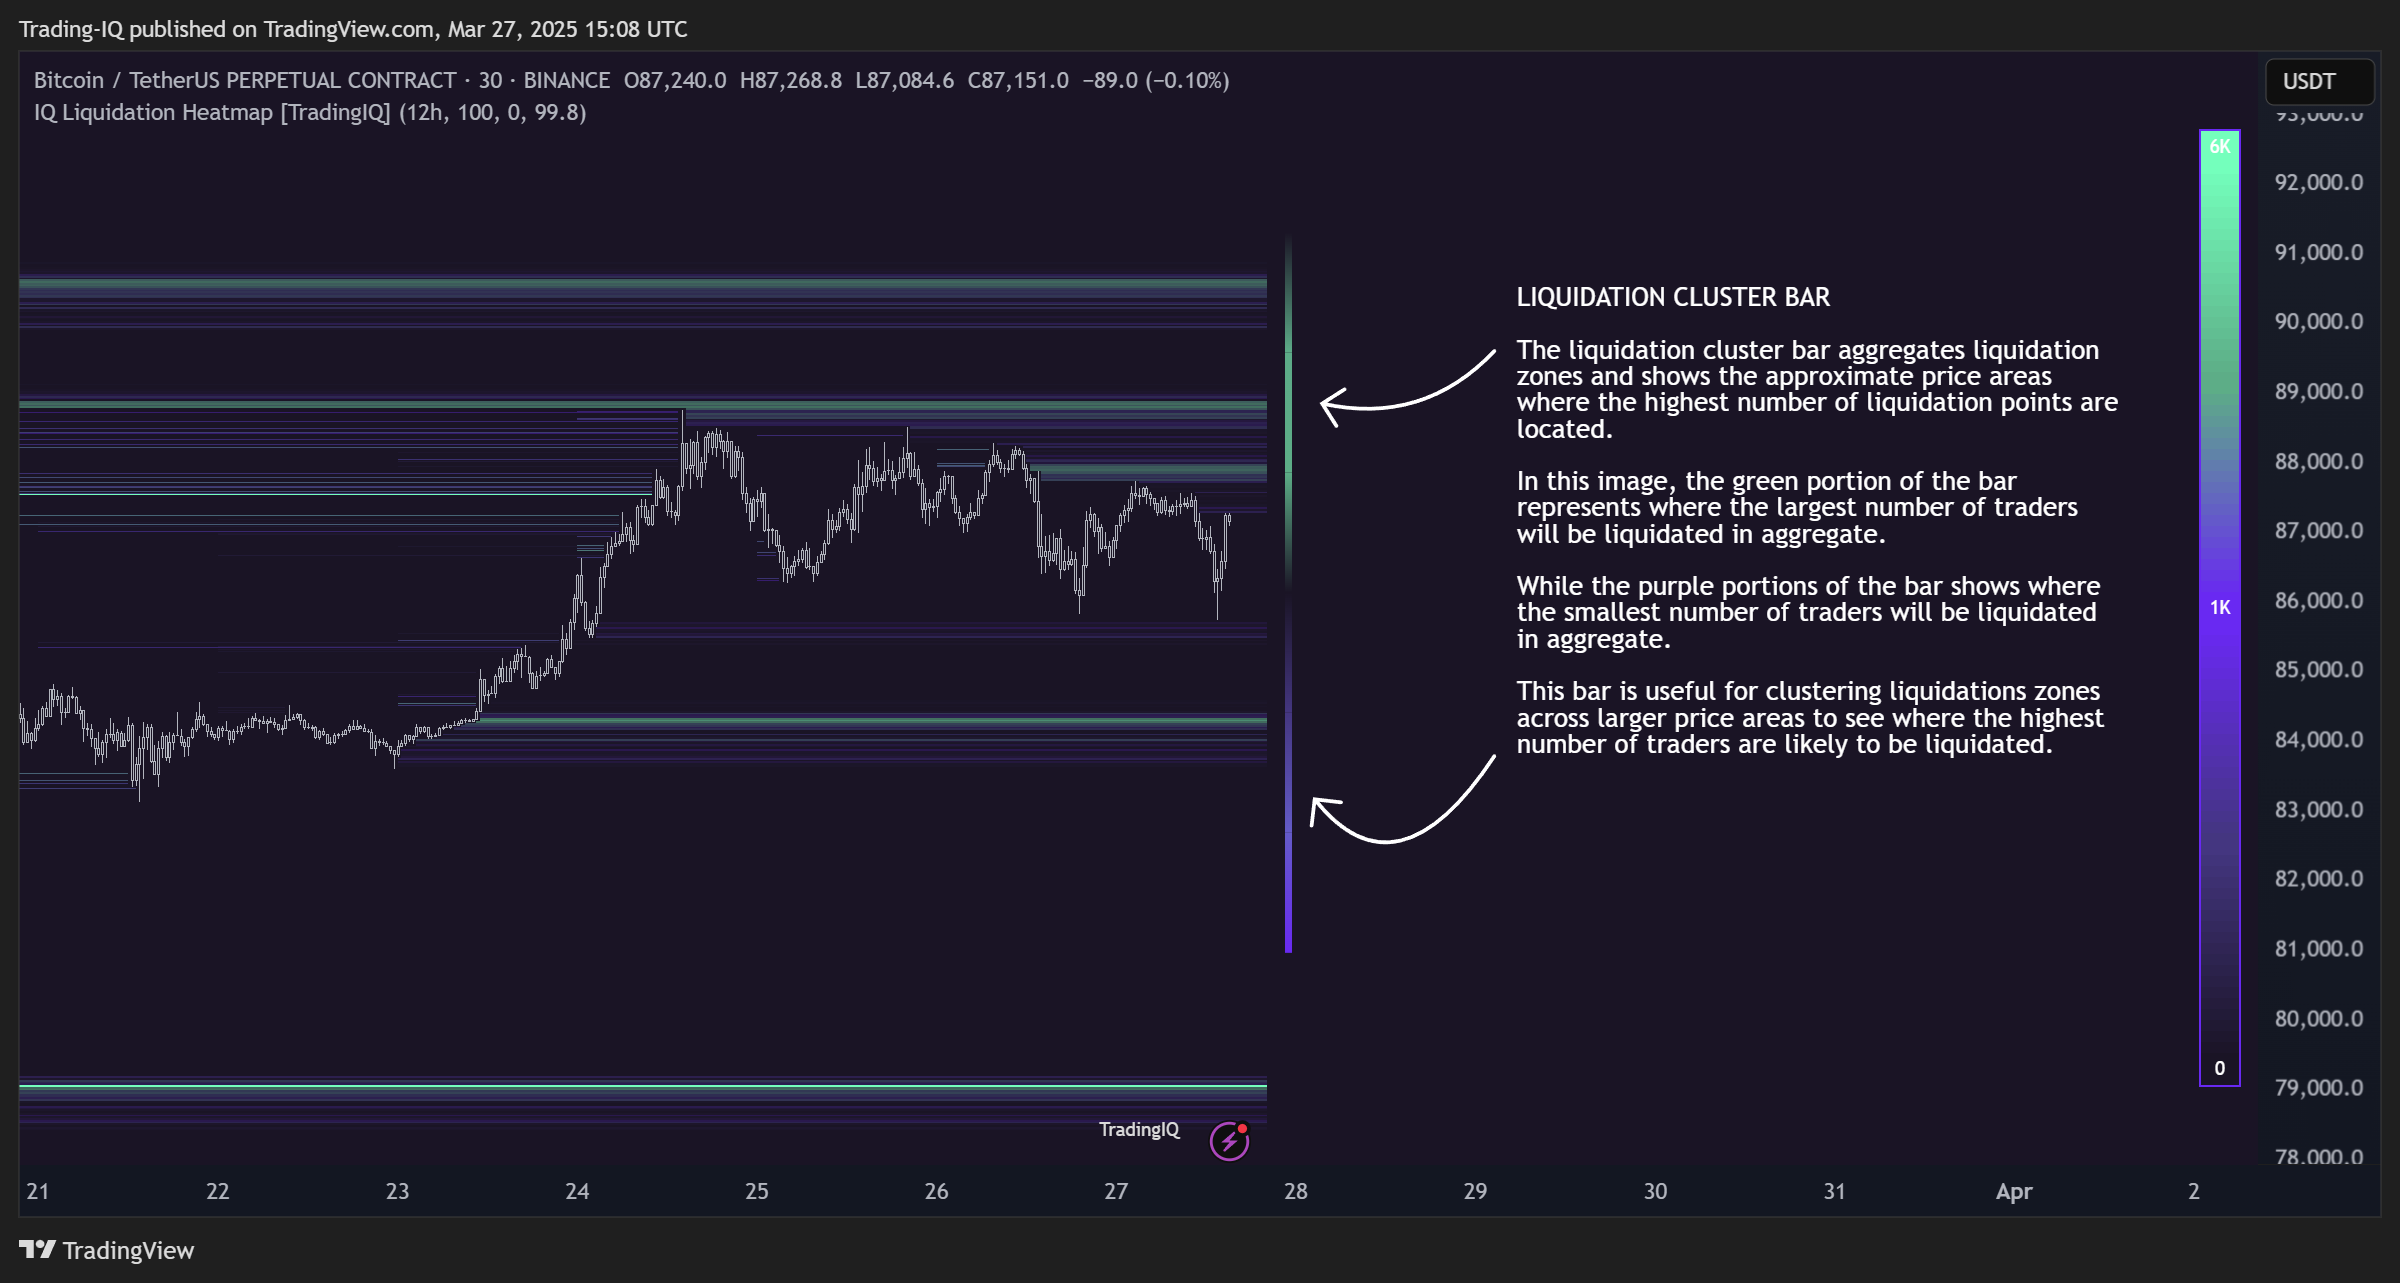Image resolution: width=2400 pixels, height=1283 pixels.
Task: Click the Bitcoin / TetherUS PERPETUAL CONTRACT symbol title
Action: tap(245, 80)
